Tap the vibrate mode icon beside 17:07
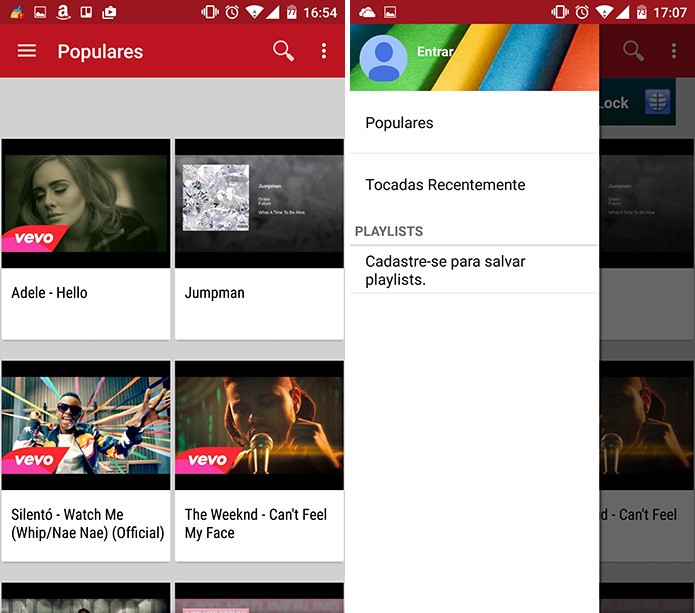695x613 pixels. pos(560,12)
